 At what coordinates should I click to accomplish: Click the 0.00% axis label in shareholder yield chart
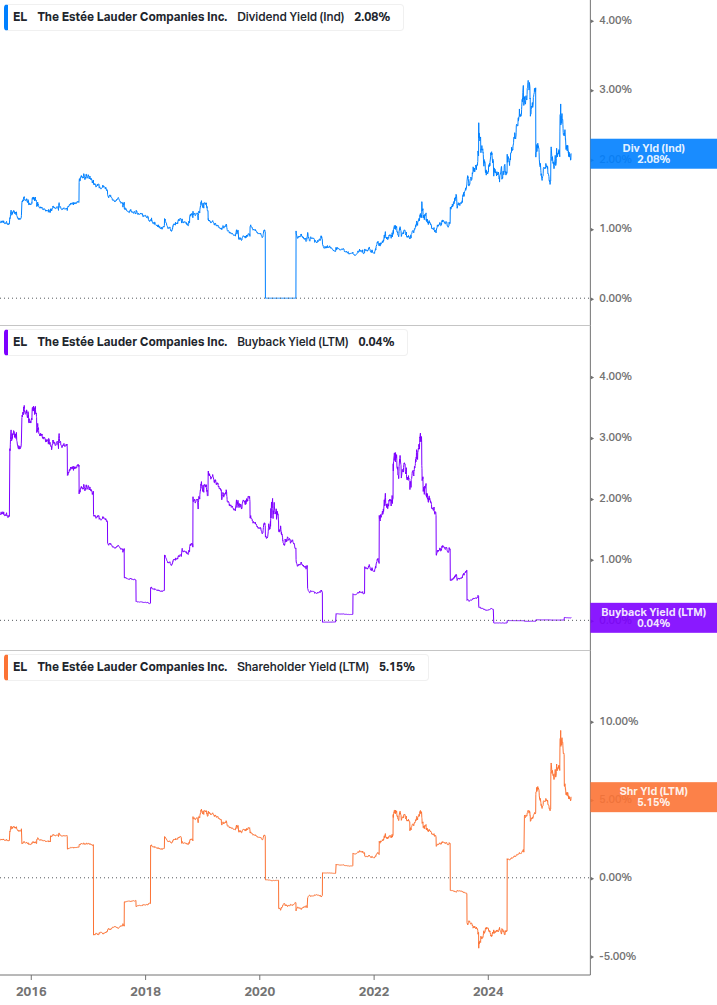pos(615,877)
